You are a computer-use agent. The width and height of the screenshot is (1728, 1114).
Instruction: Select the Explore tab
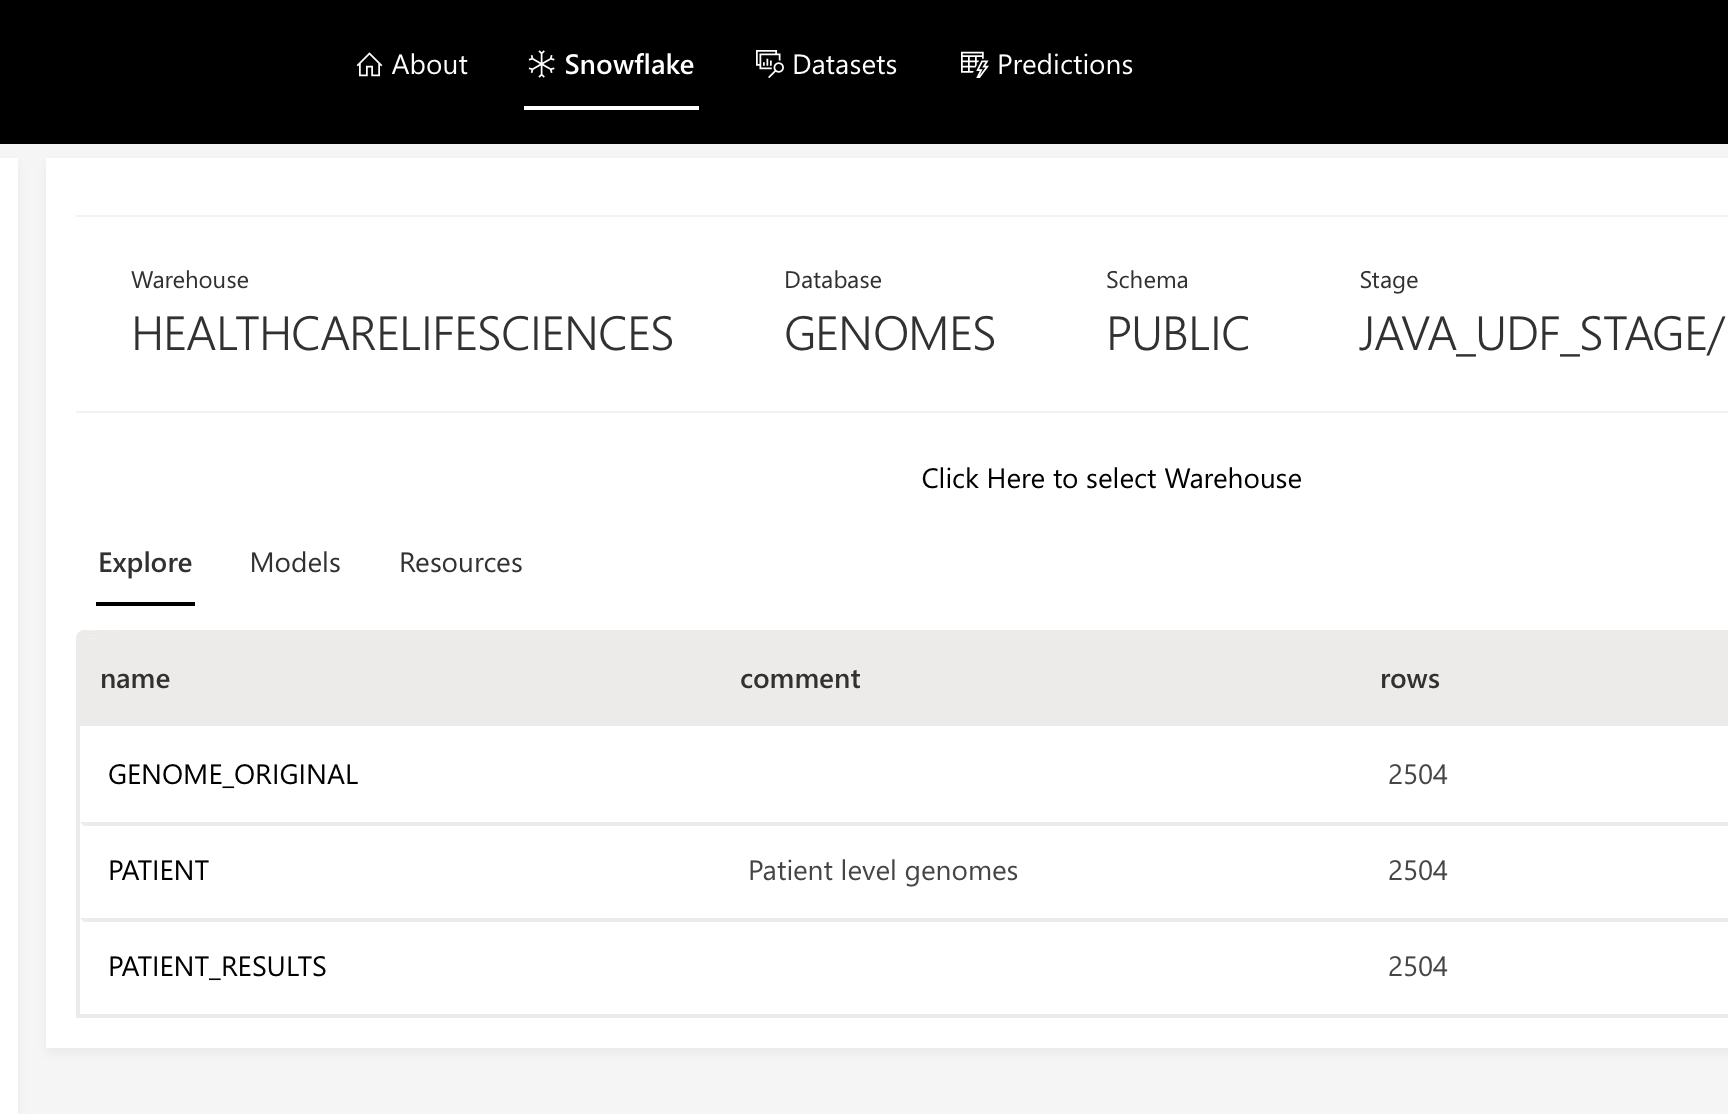145,563
